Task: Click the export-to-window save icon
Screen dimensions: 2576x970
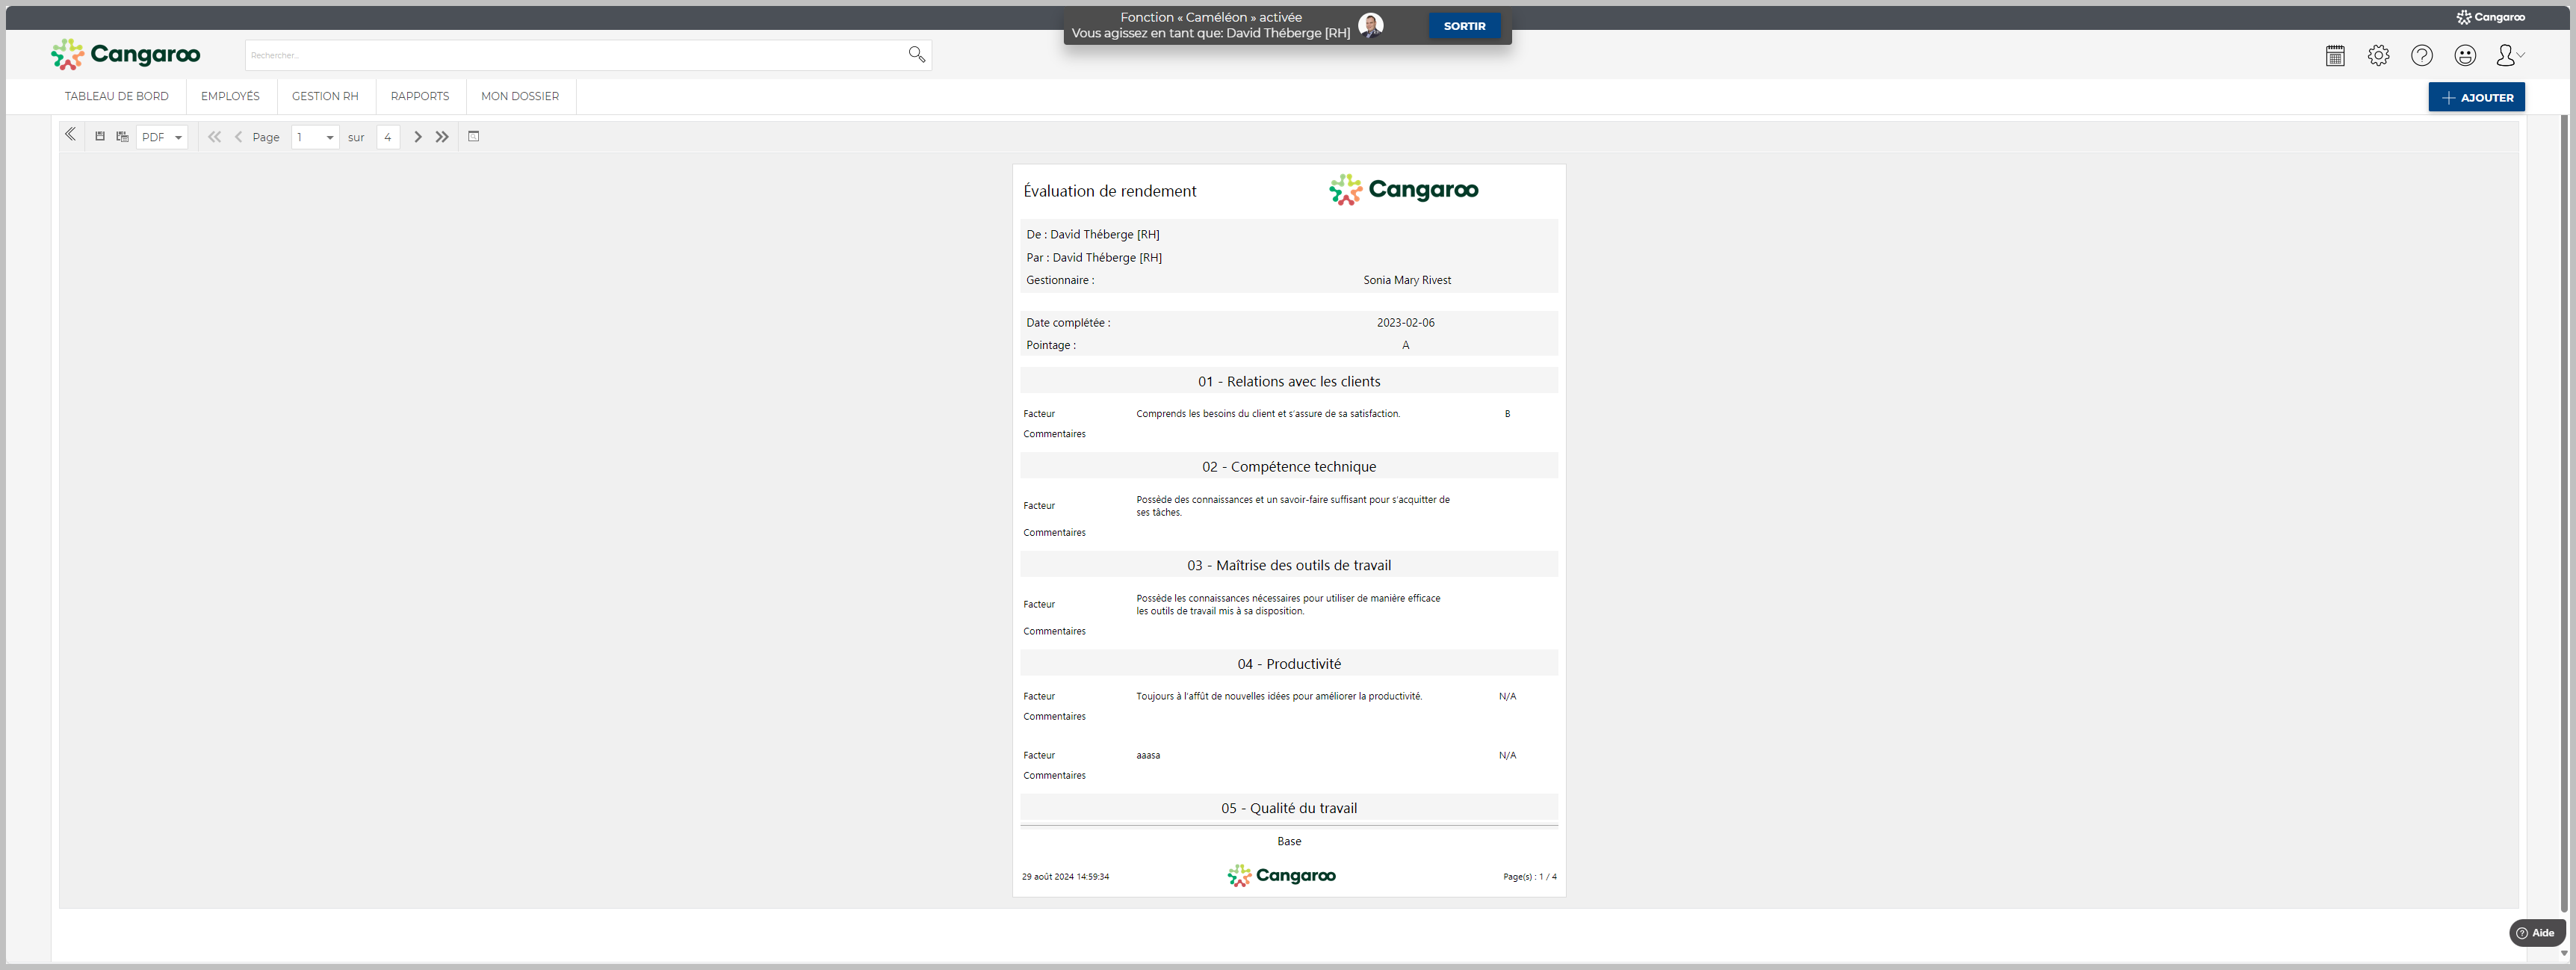Action: 122,137
